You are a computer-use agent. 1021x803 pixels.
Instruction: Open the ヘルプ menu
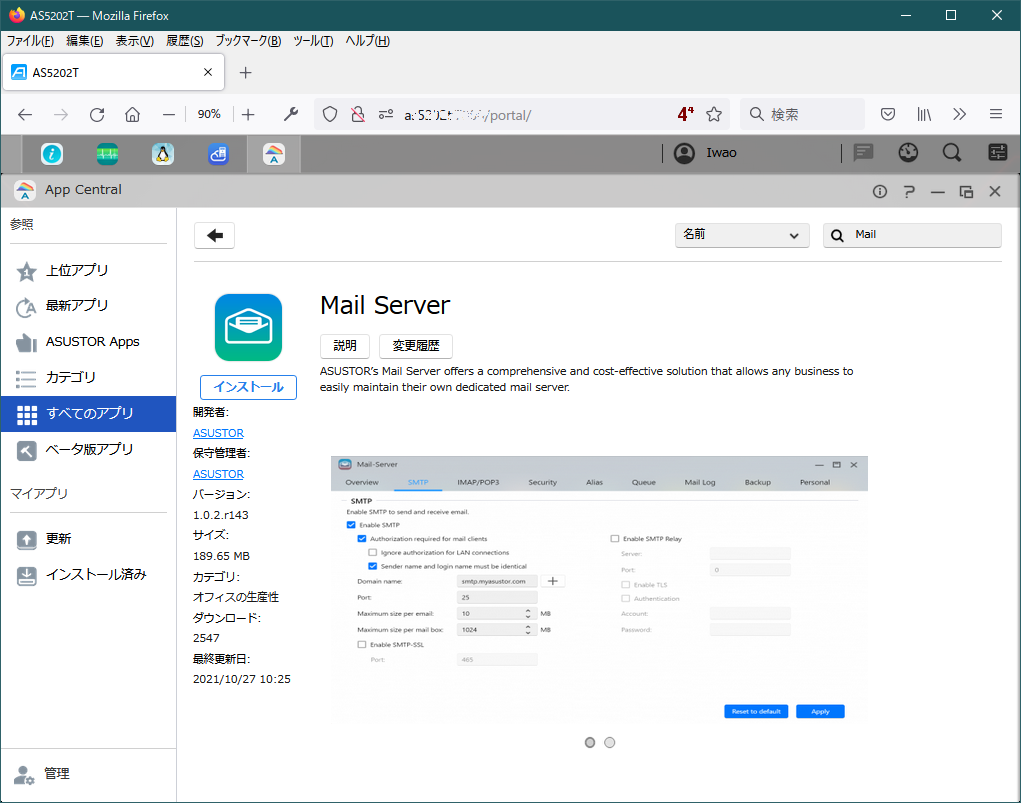click(367, 41)
